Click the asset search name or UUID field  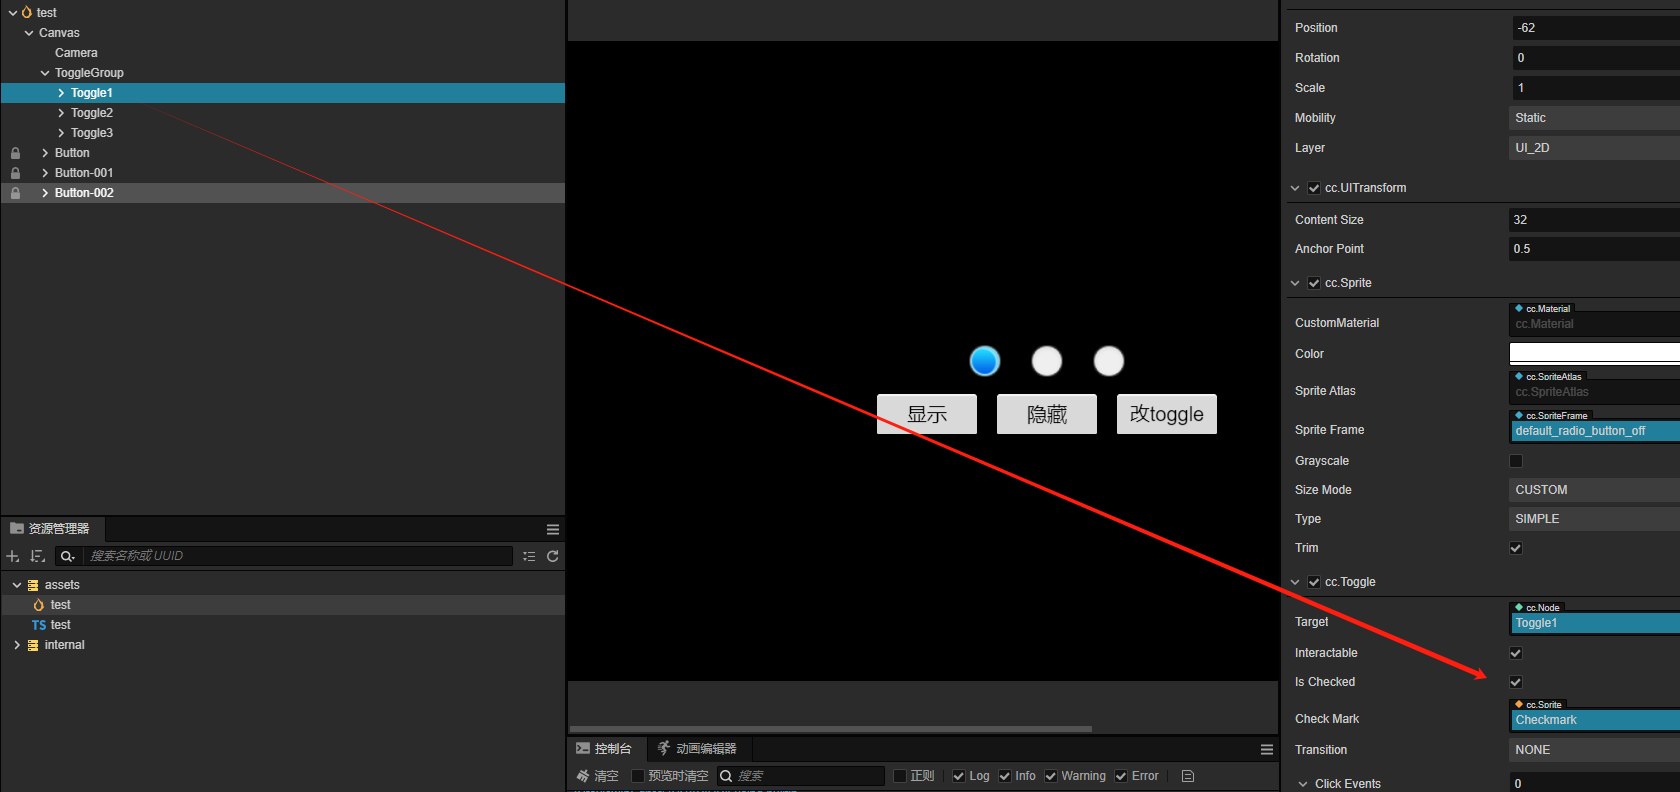click(x=297, y=556)
